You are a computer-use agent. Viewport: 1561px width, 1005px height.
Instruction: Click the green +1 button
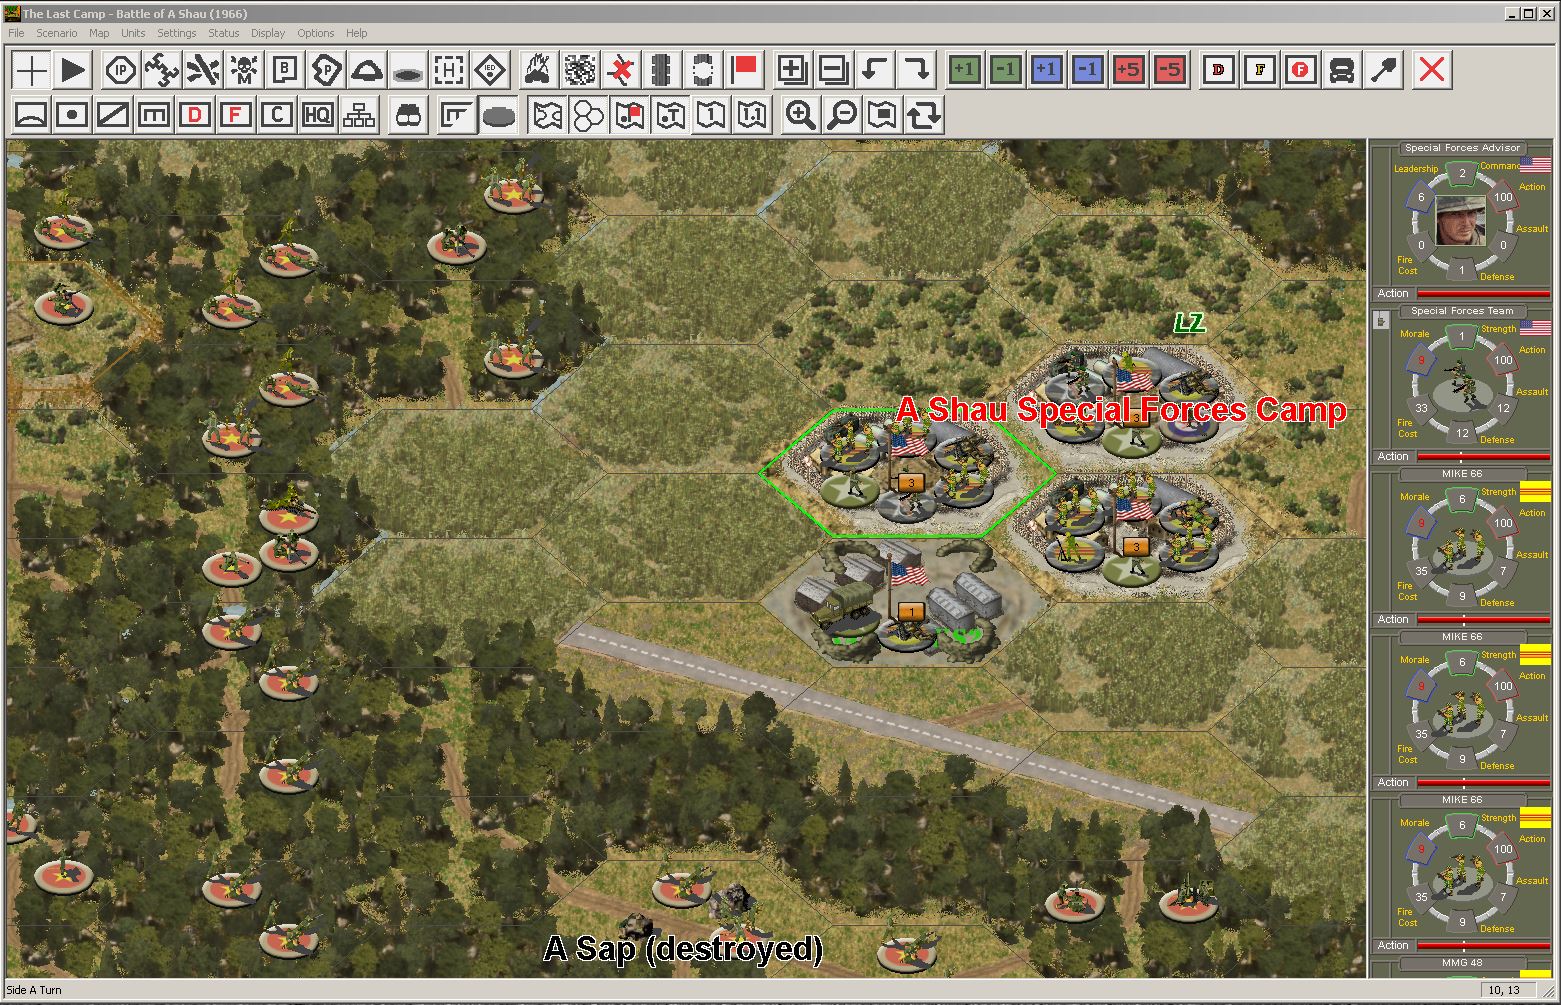click(964, 70)
